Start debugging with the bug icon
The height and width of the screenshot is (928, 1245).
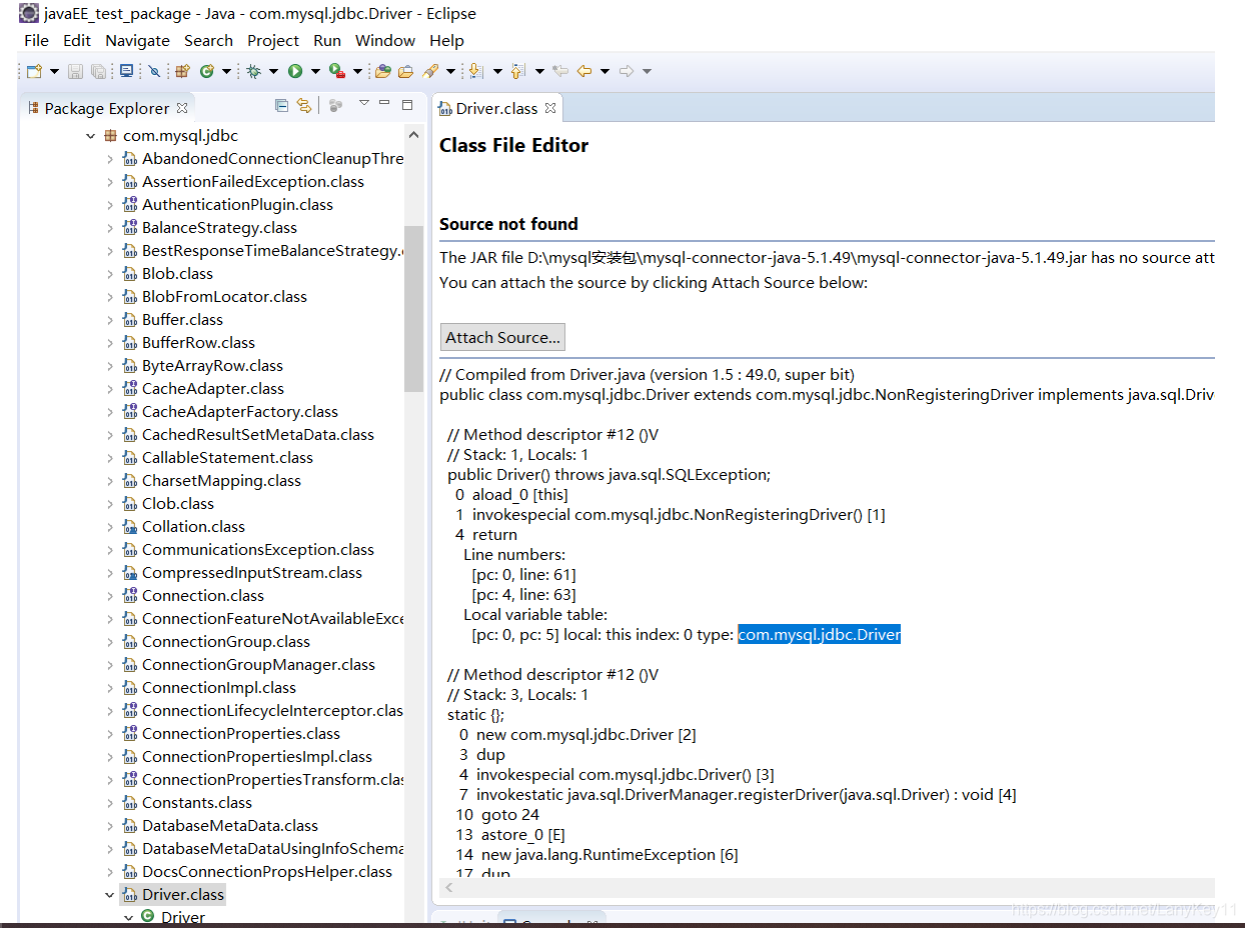pyautogui.click(x=254, y=71)
